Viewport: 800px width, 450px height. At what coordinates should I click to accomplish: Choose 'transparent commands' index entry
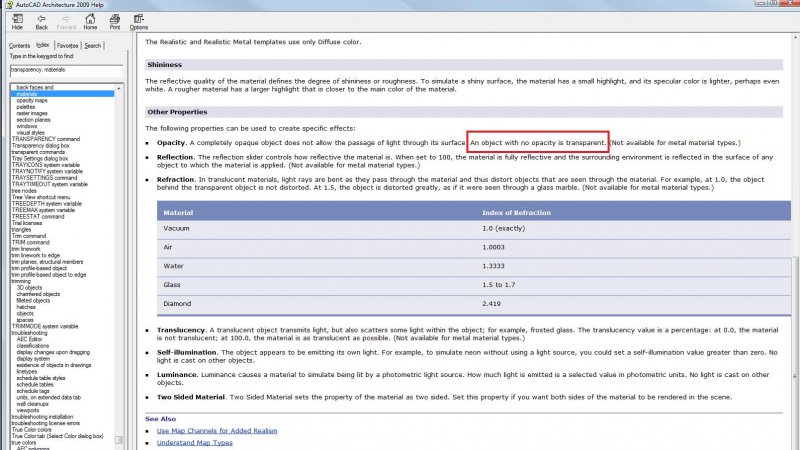coord(38,152)
